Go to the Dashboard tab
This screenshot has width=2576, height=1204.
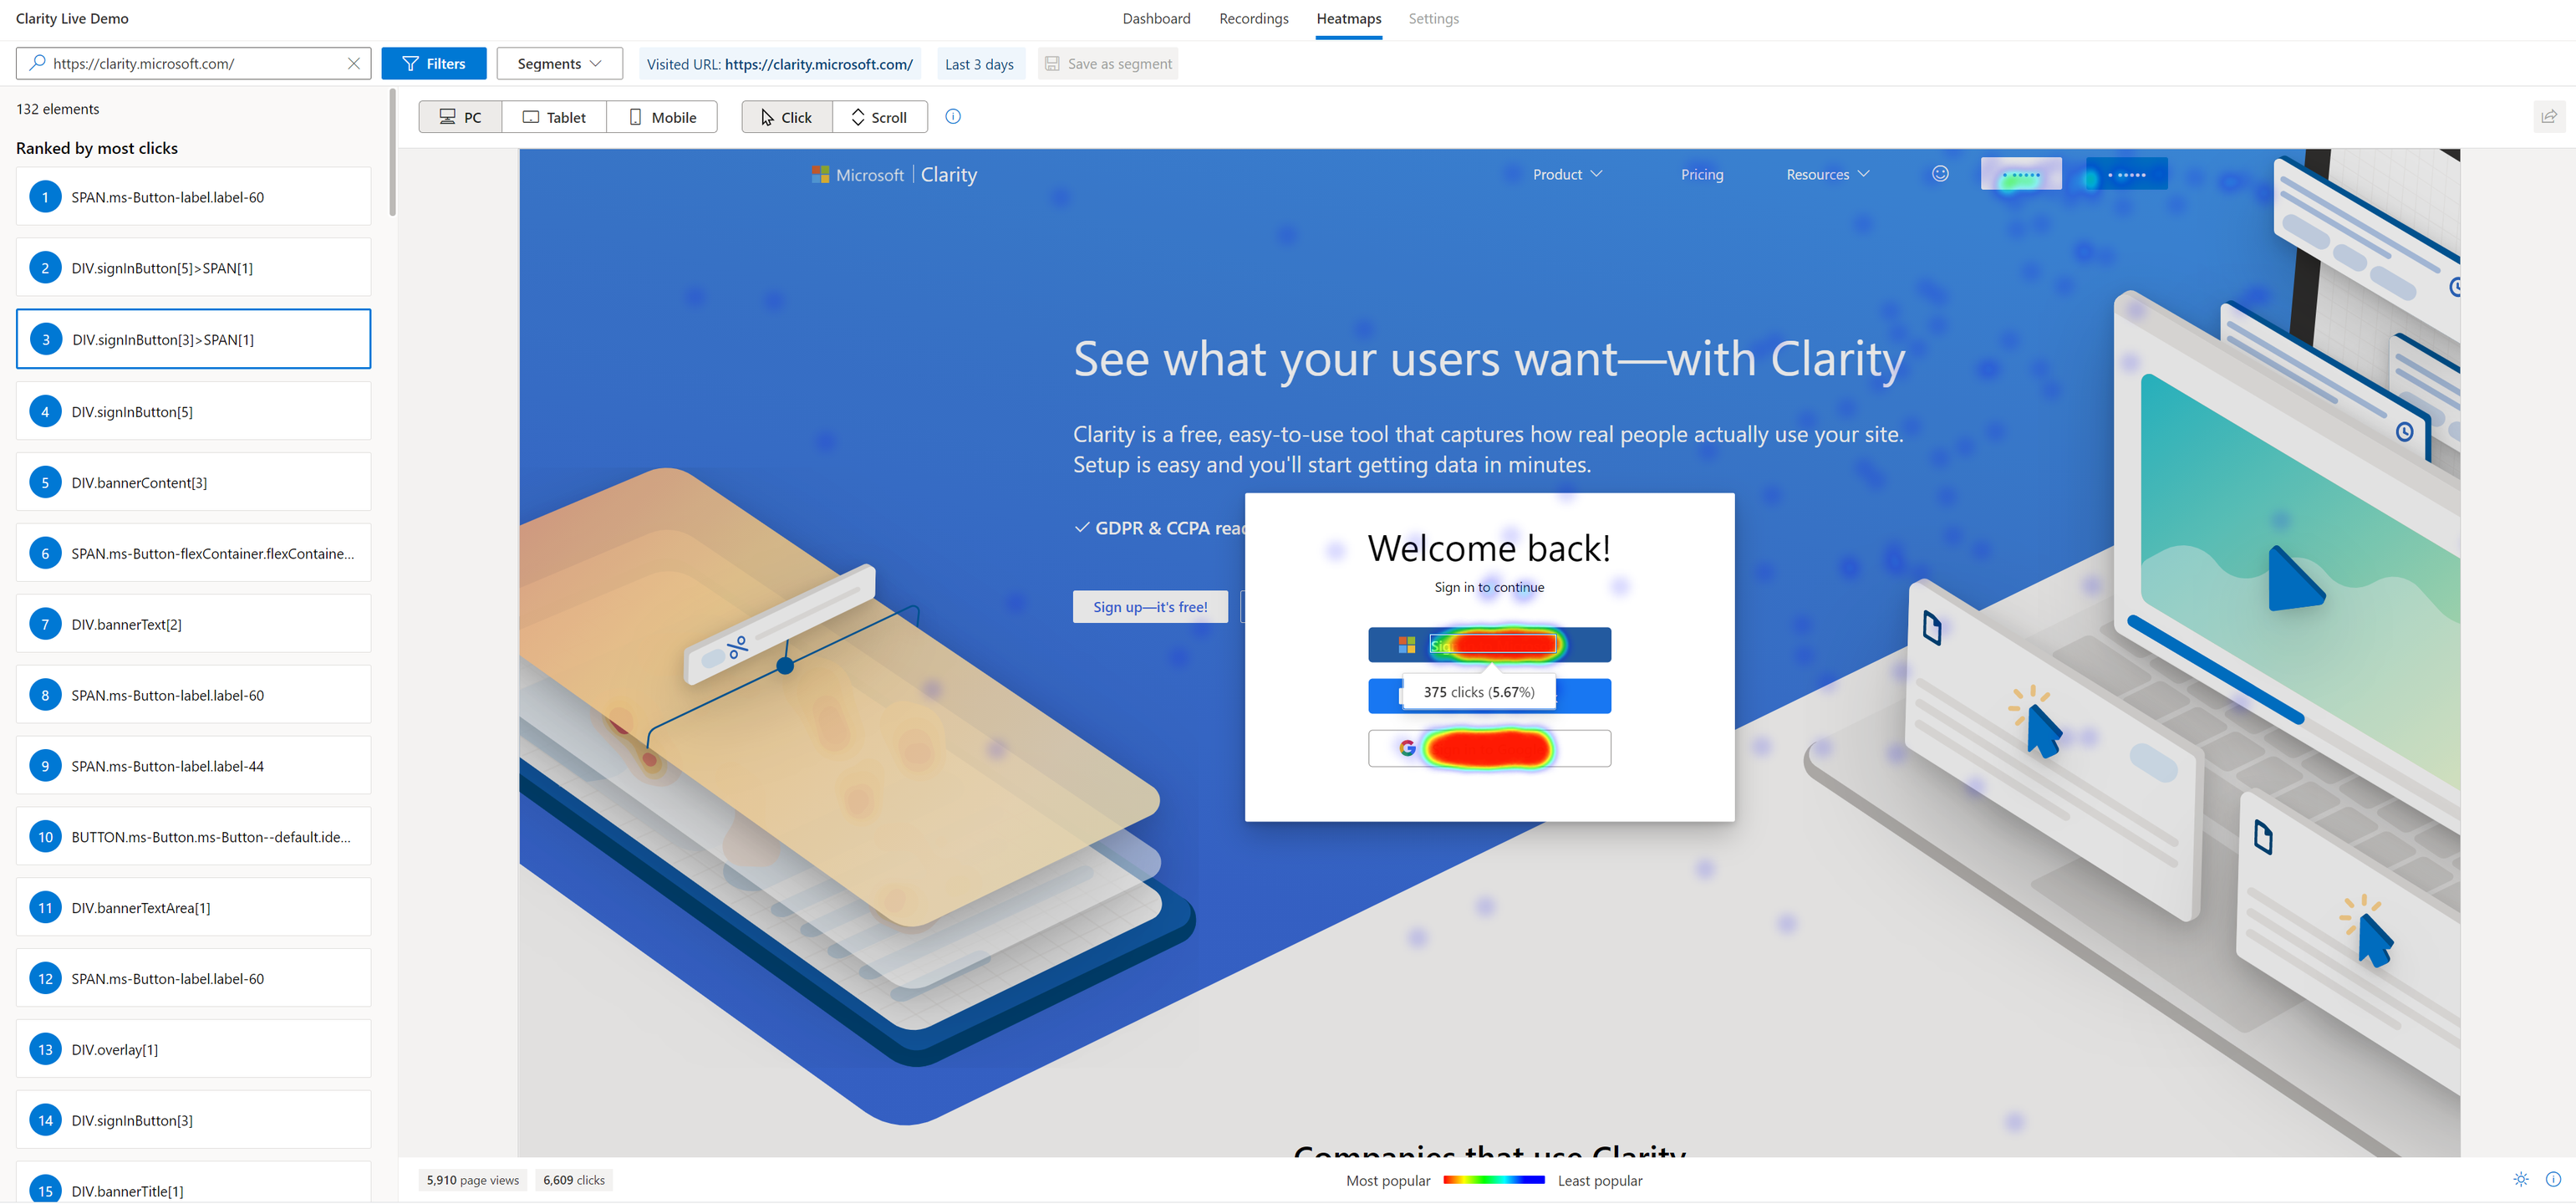tap(1156, 19)
